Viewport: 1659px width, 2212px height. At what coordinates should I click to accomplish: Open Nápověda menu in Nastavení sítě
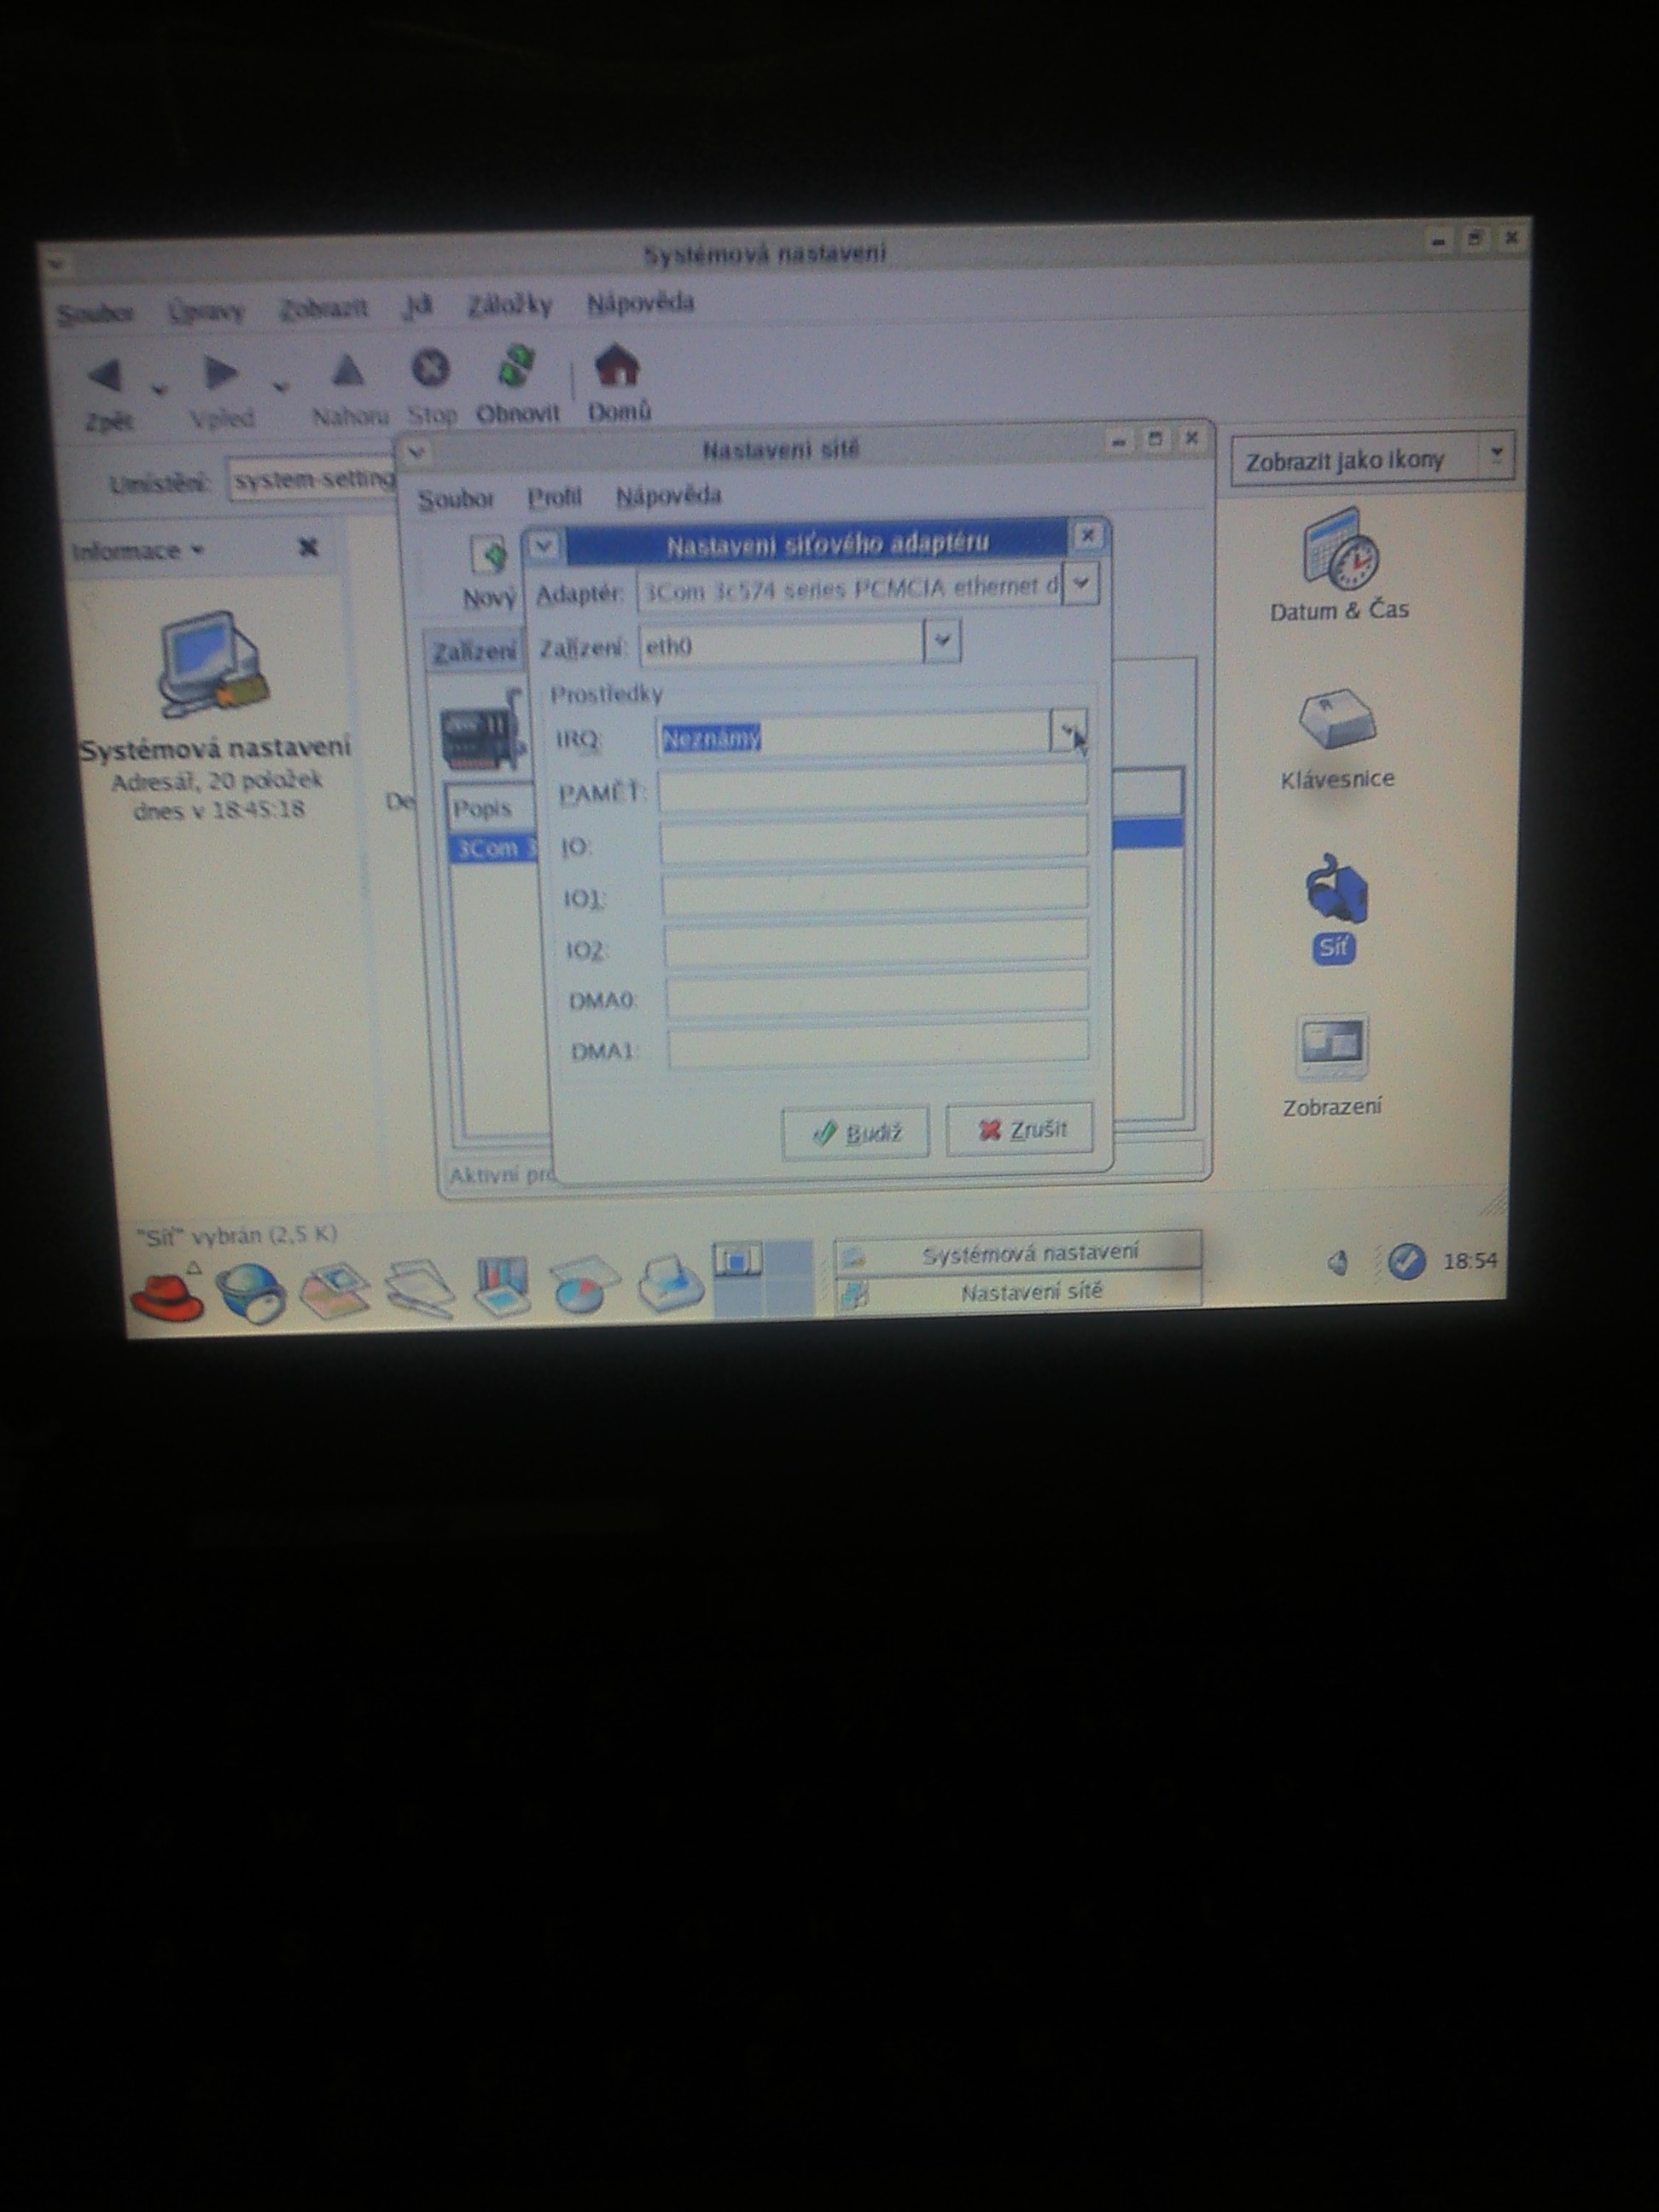pos(668,495)
